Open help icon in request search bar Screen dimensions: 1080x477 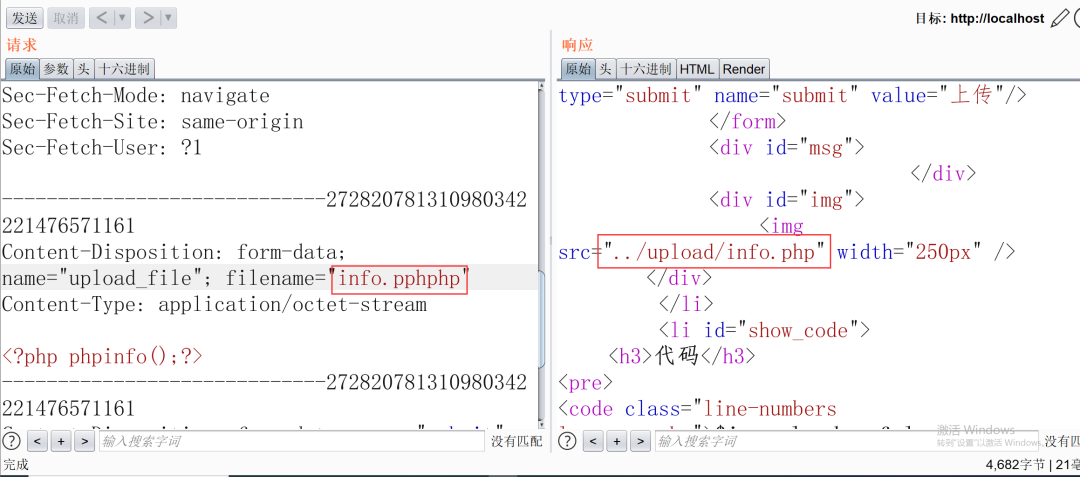tap(11, 441)
